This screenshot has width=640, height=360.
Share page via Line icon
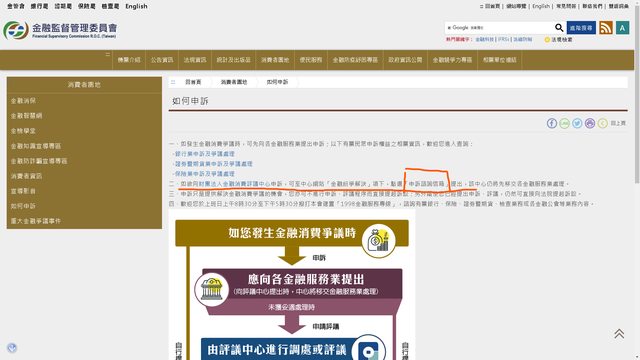pyautogui.click(x=564, y=123)
